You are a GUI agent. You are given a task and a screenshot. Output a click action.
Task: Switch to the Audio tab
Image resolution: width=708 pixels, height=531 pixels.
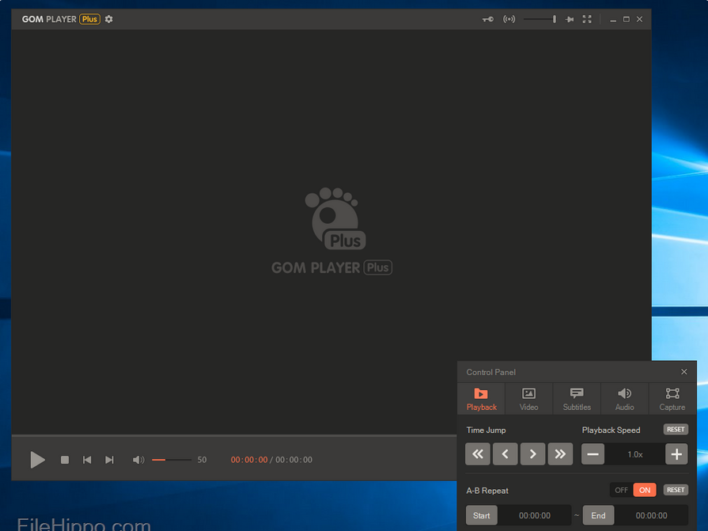pos(624,399)
